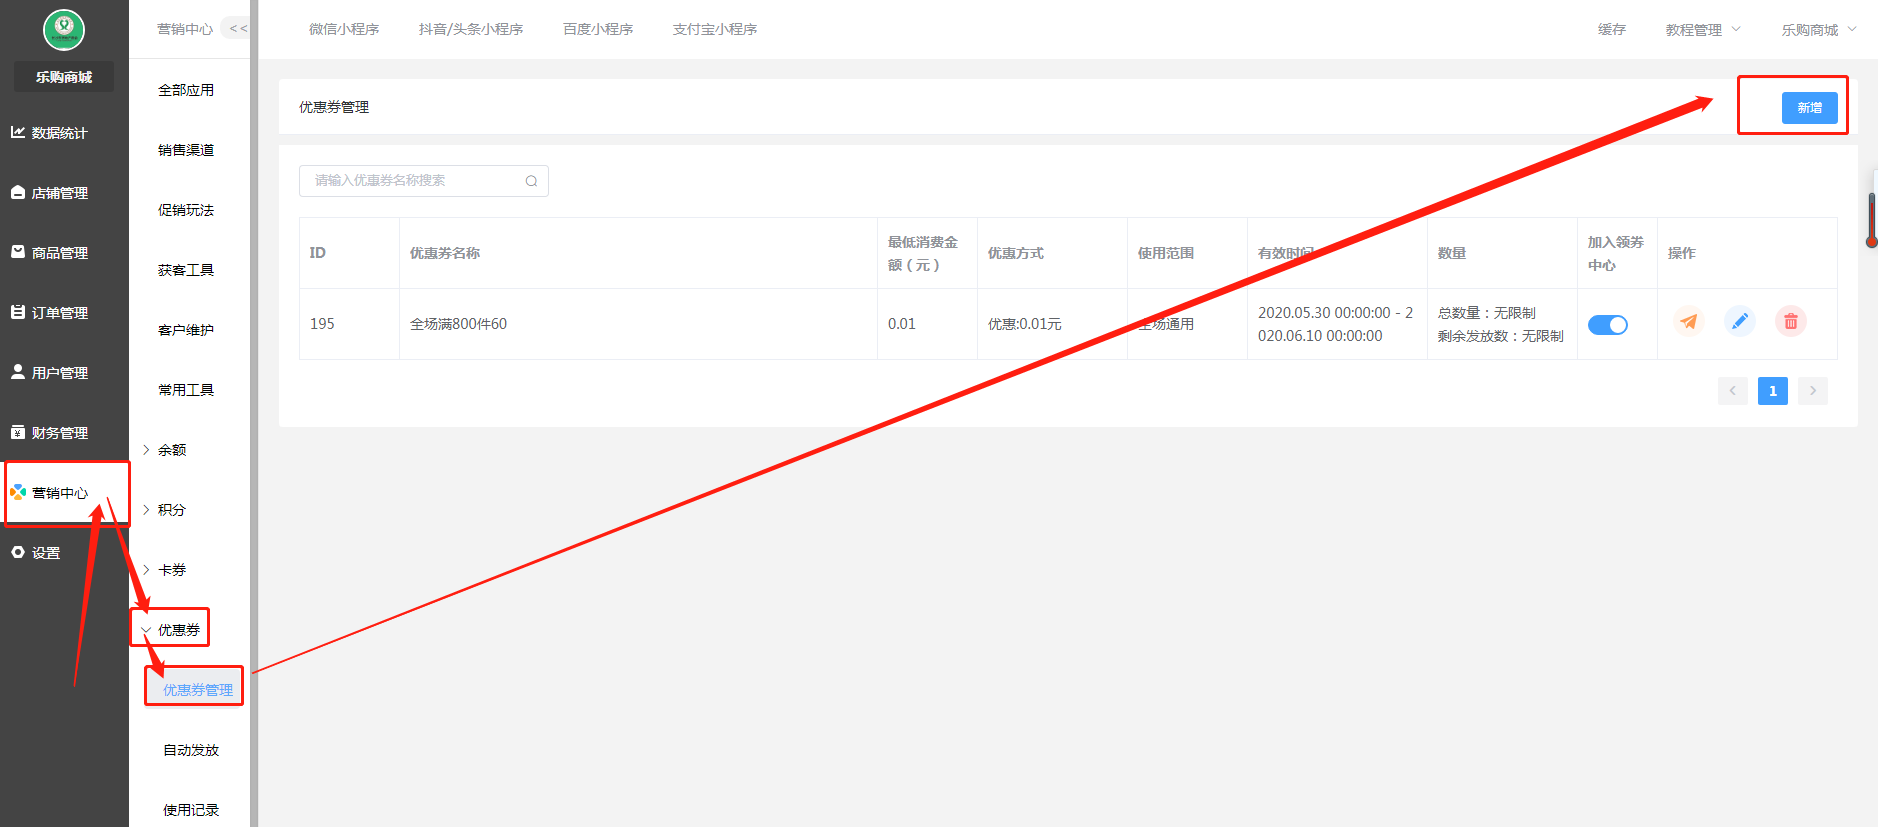The image size is (1878, 827).
Task: Collapse the 营销中心 submenu with << button
Action: pyautogui.click(x=237, y=29)
